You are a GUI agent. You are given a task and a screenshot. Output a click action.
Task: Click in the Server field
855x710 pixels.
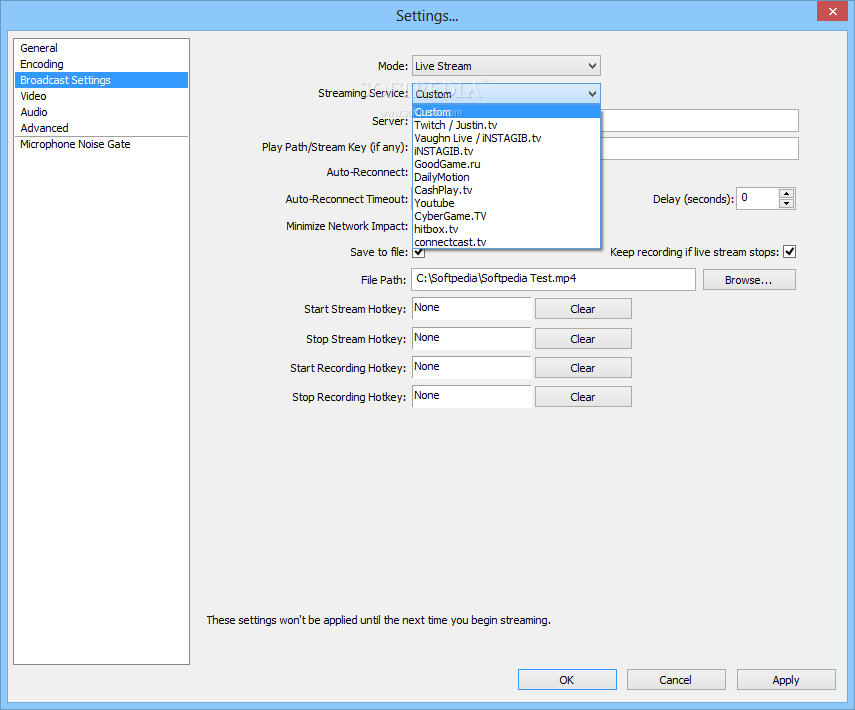click(700, 121)
